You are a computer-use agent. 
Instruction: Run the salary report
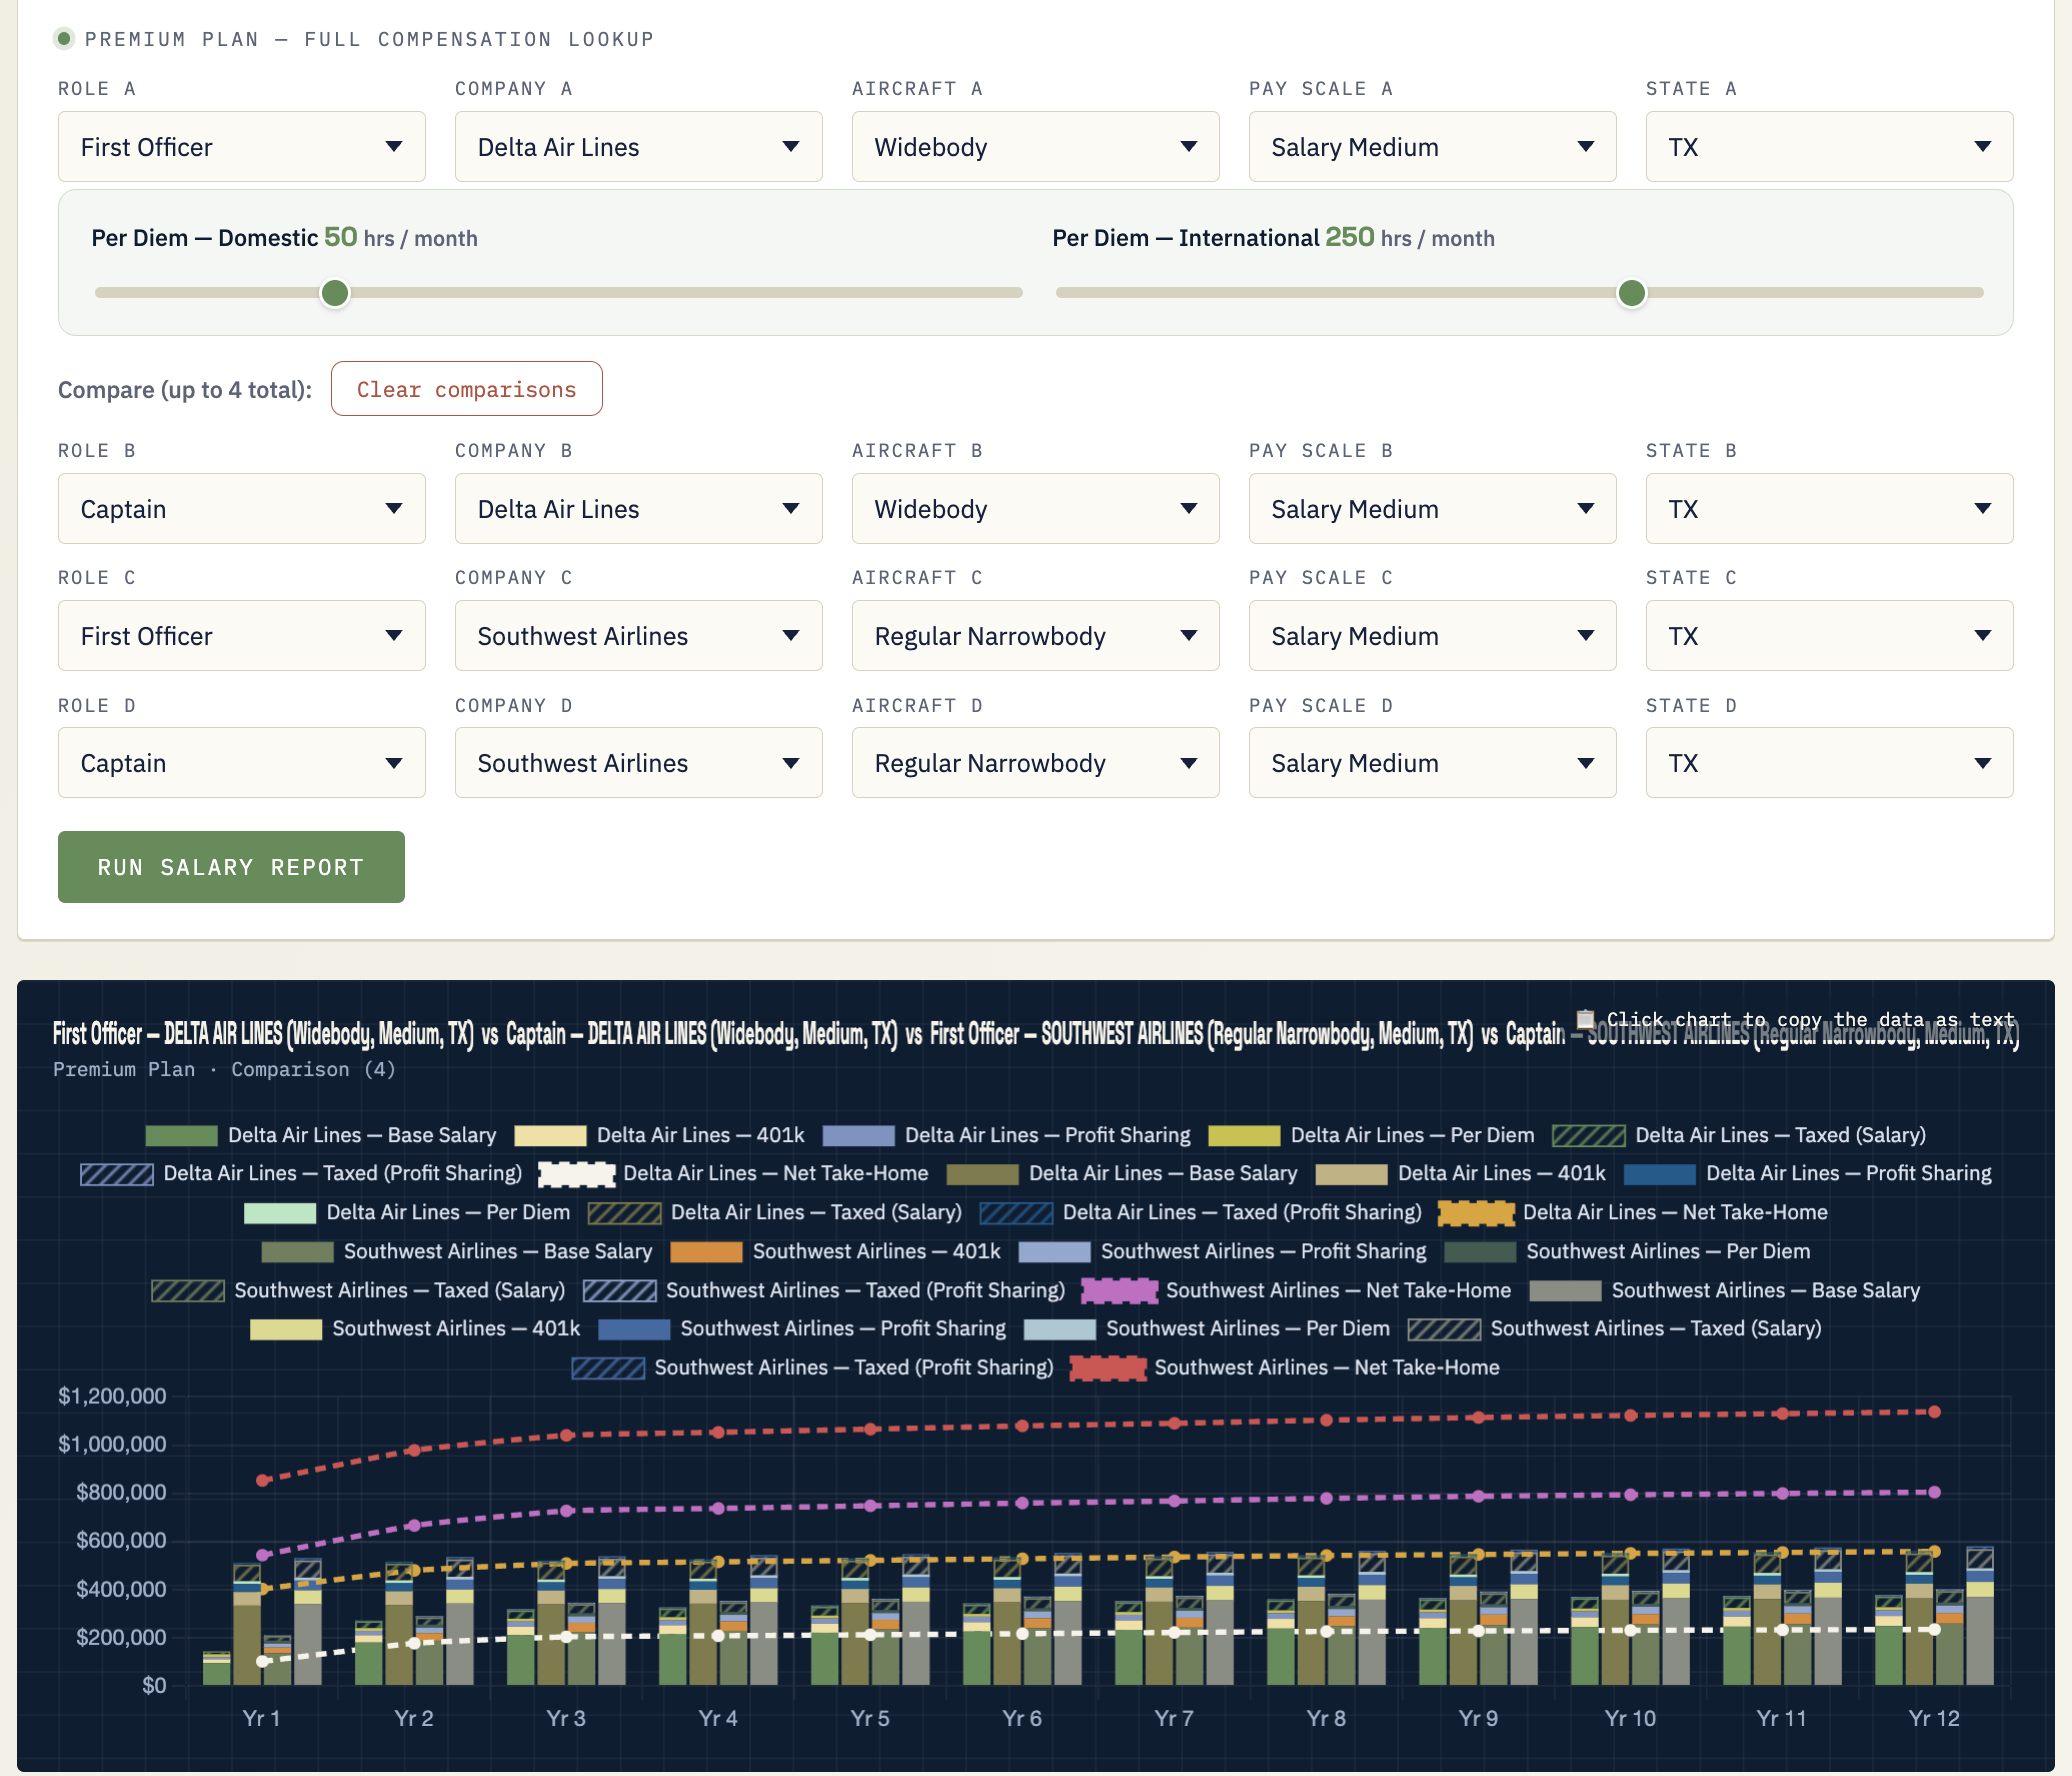(x=231, y=867)
